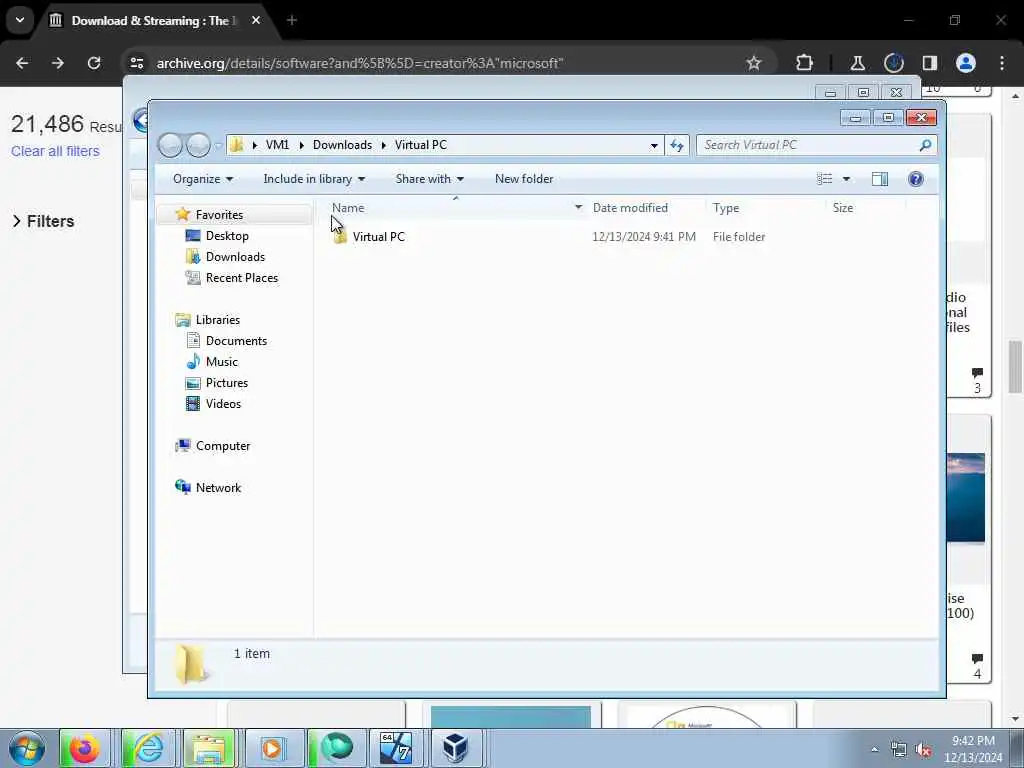
Task: Open Music library
Action: (221, 362)
